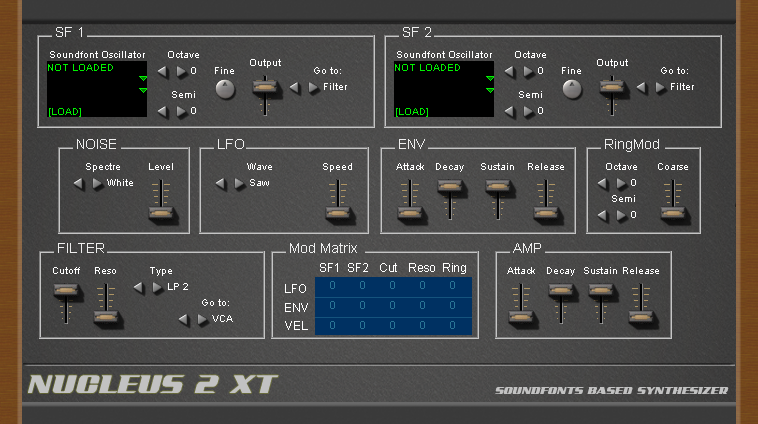Viewport: 758px width, 424px height.
Task: Click SF 2 Output slider handle
Action: [x=612, y=88]
